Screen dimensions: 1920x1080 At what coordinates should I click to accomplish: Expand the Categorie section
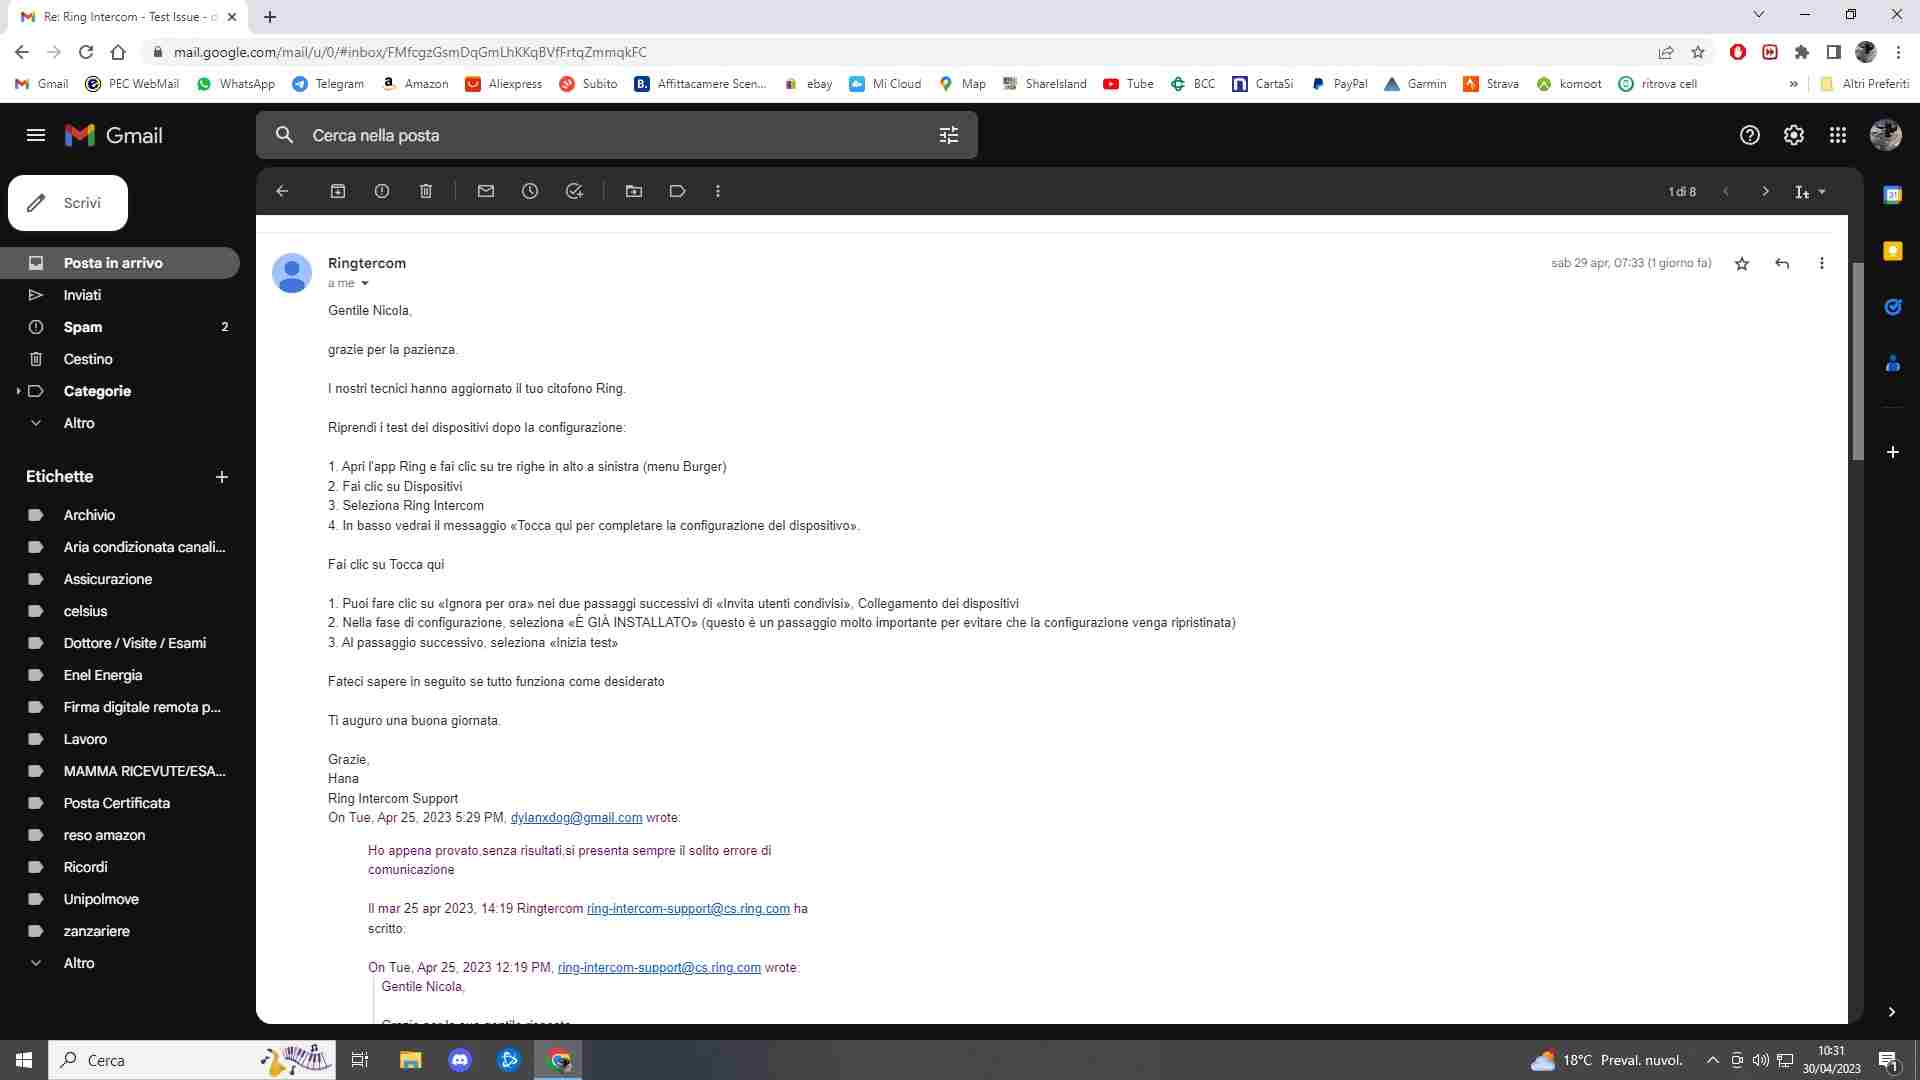19,391
